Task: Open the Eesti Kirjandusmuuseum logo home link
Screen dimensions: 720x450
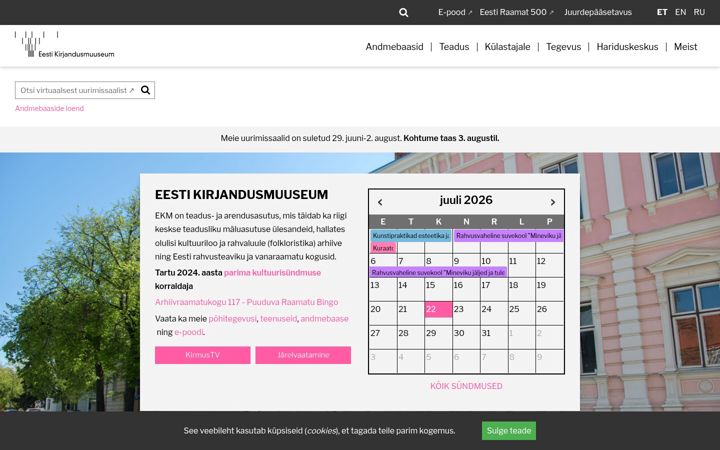Action: (x=64, y=45)
